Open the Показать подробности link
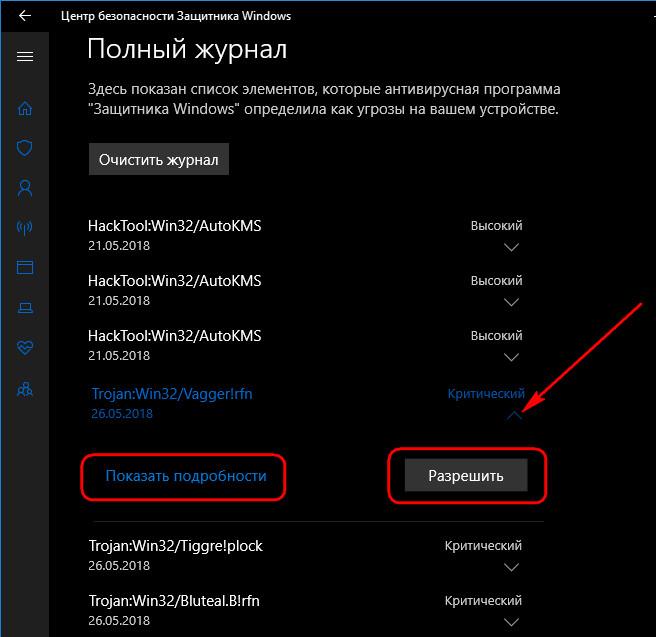656x637 pixels. [x=186, y=476]
